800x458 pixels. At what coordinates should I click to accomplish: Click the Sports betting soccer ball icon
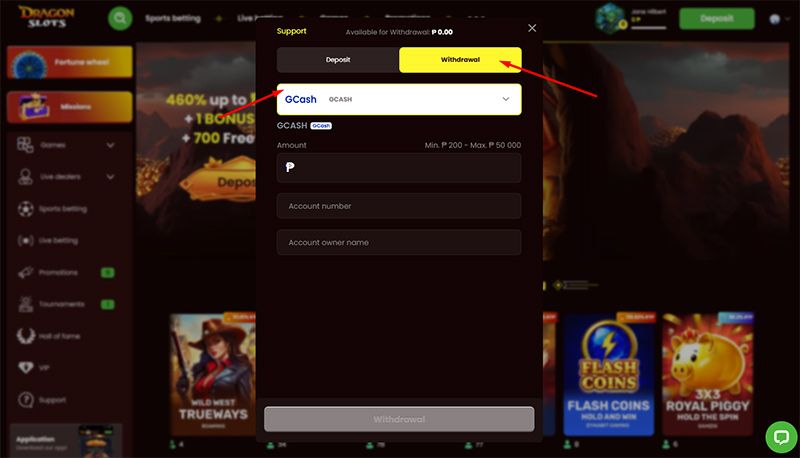coord(26,209)
